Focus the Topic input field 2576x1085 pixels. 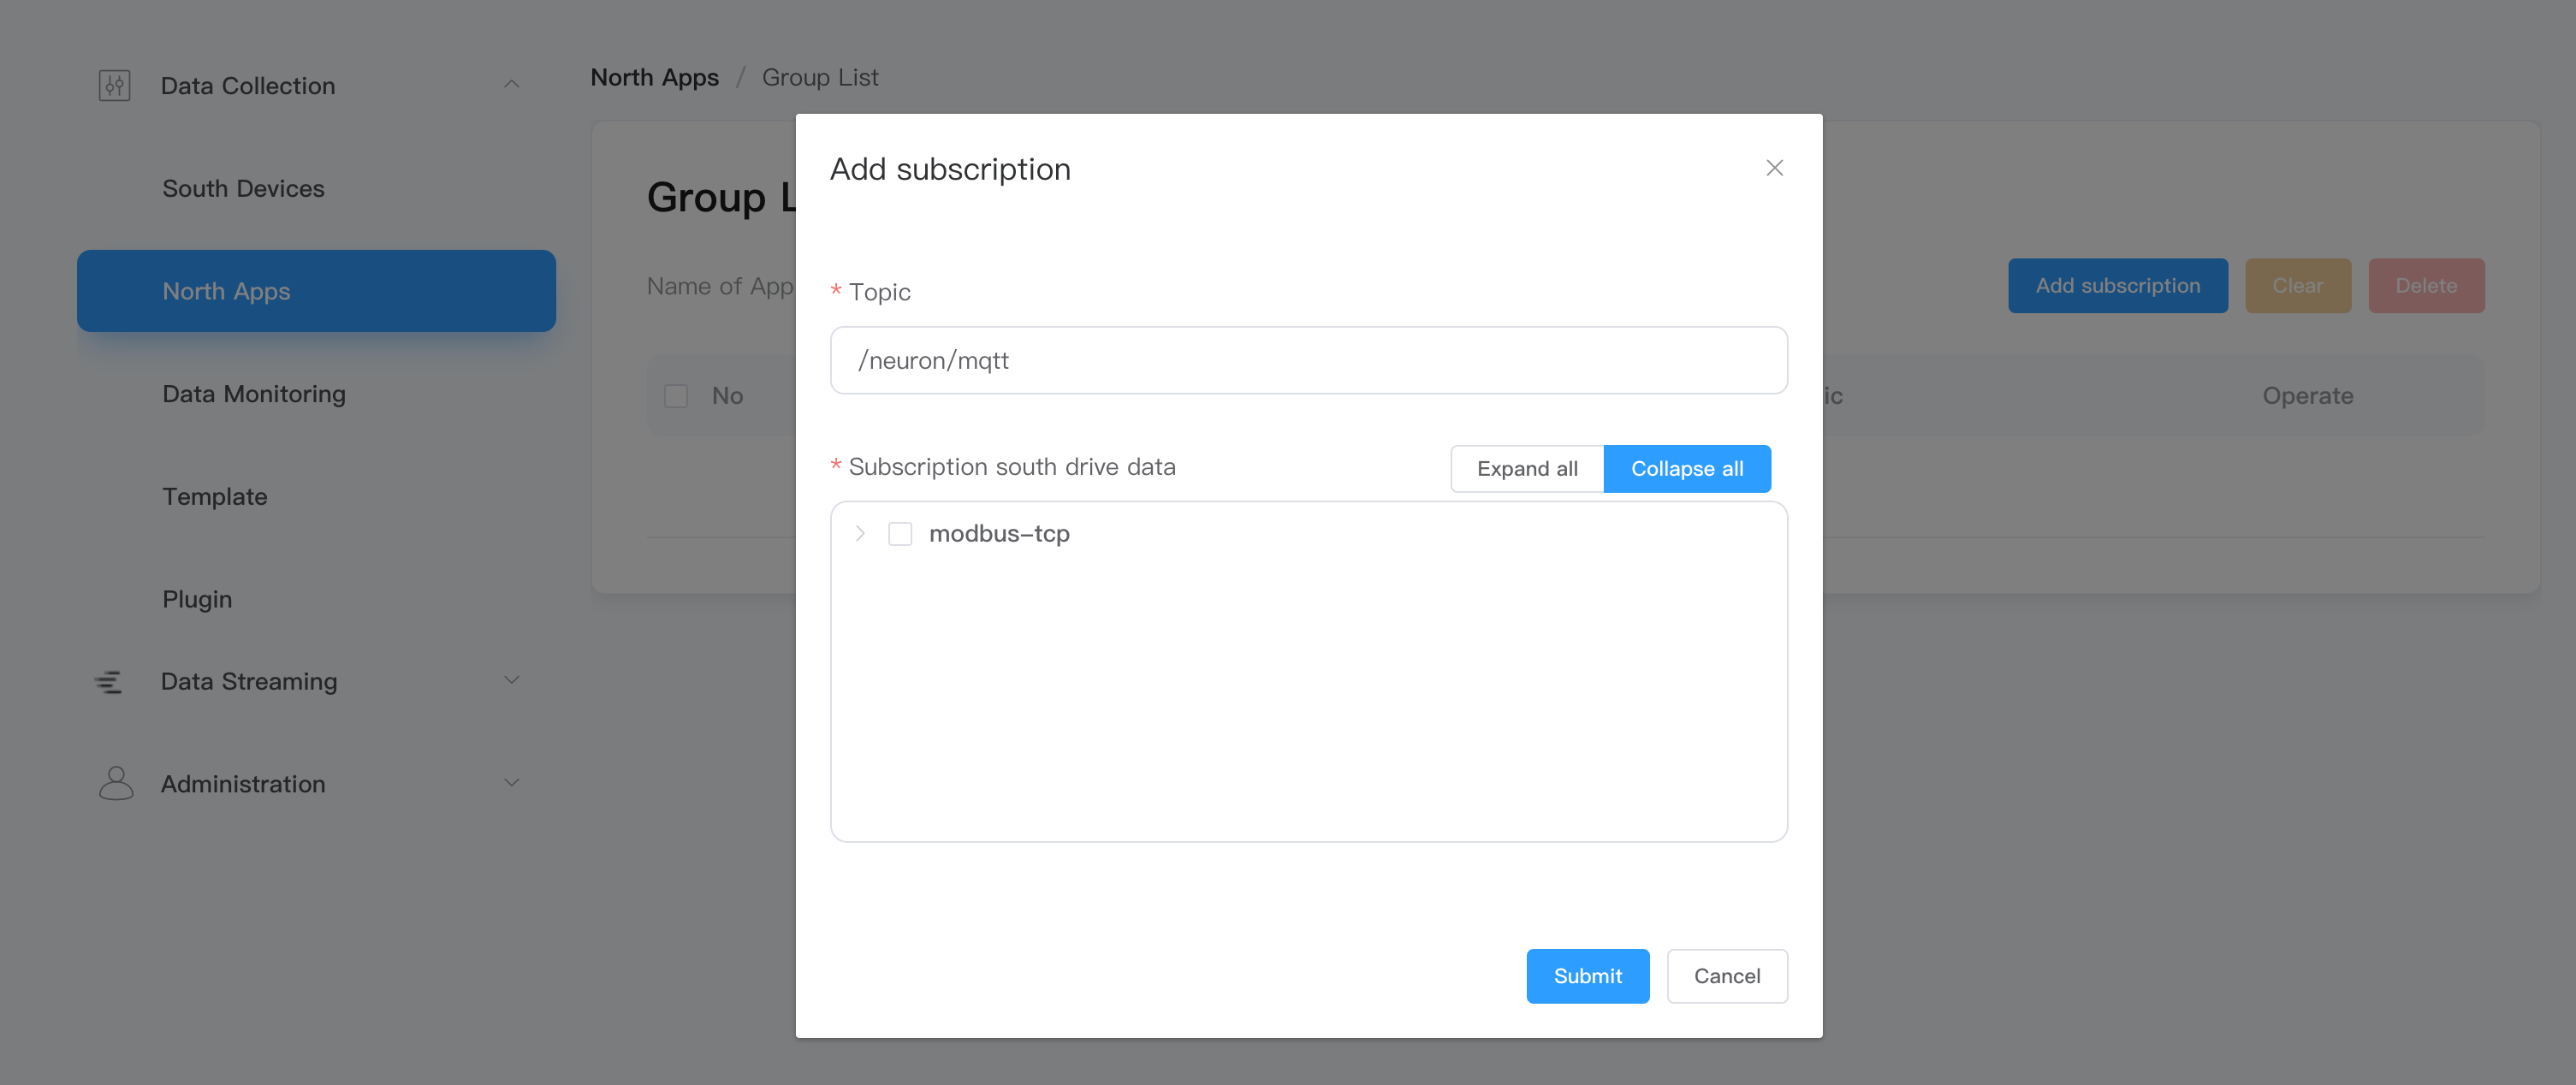coord(1308,361)
